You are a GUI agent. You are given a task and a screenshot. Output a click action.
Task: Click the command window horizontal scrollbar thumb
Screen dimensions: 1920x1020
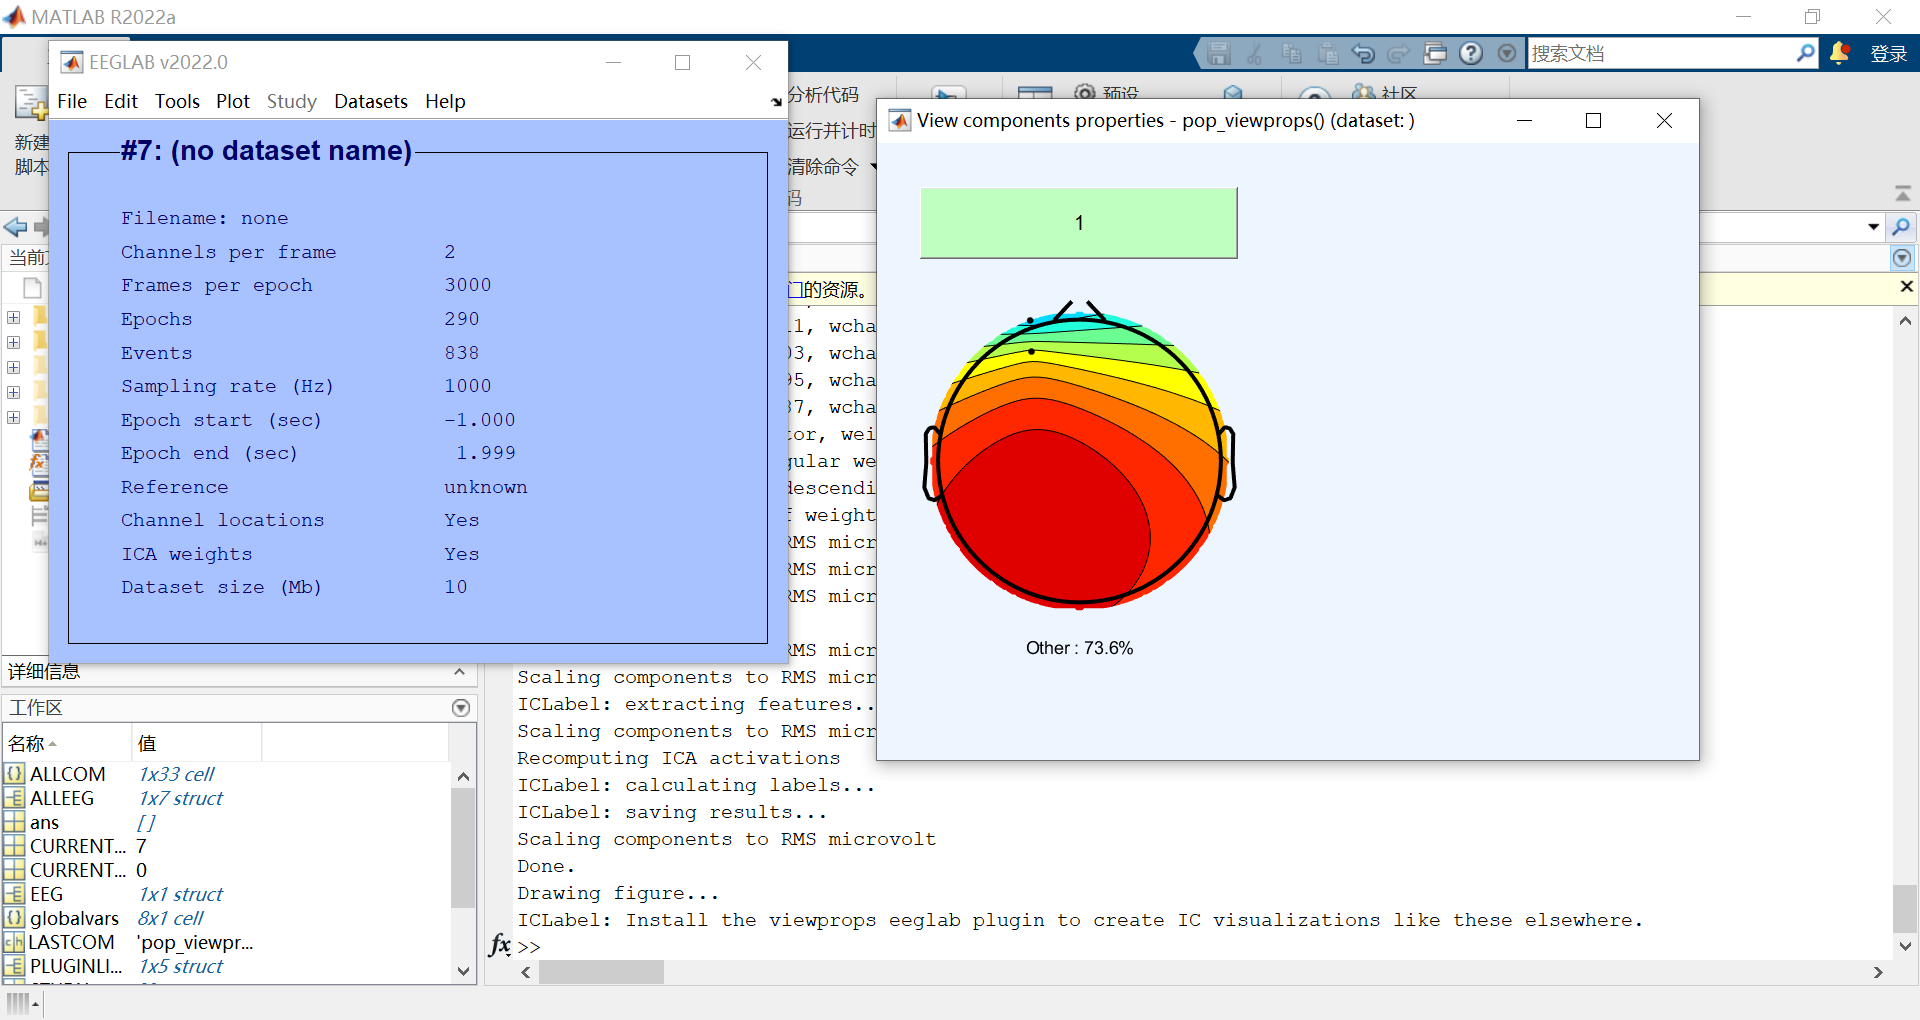click(601, 972)
